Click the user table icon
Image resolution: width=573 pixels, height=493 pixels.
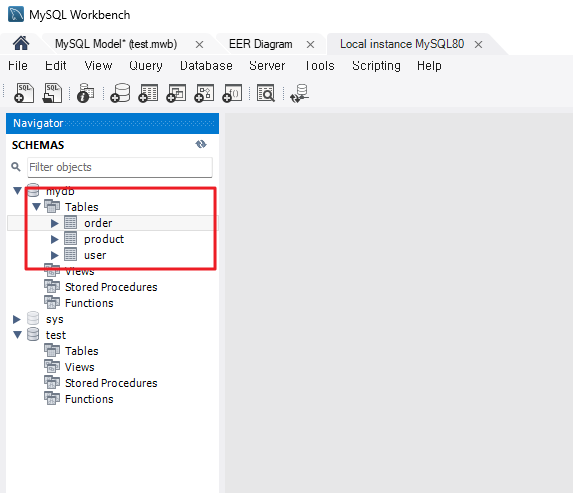(71, 254)
